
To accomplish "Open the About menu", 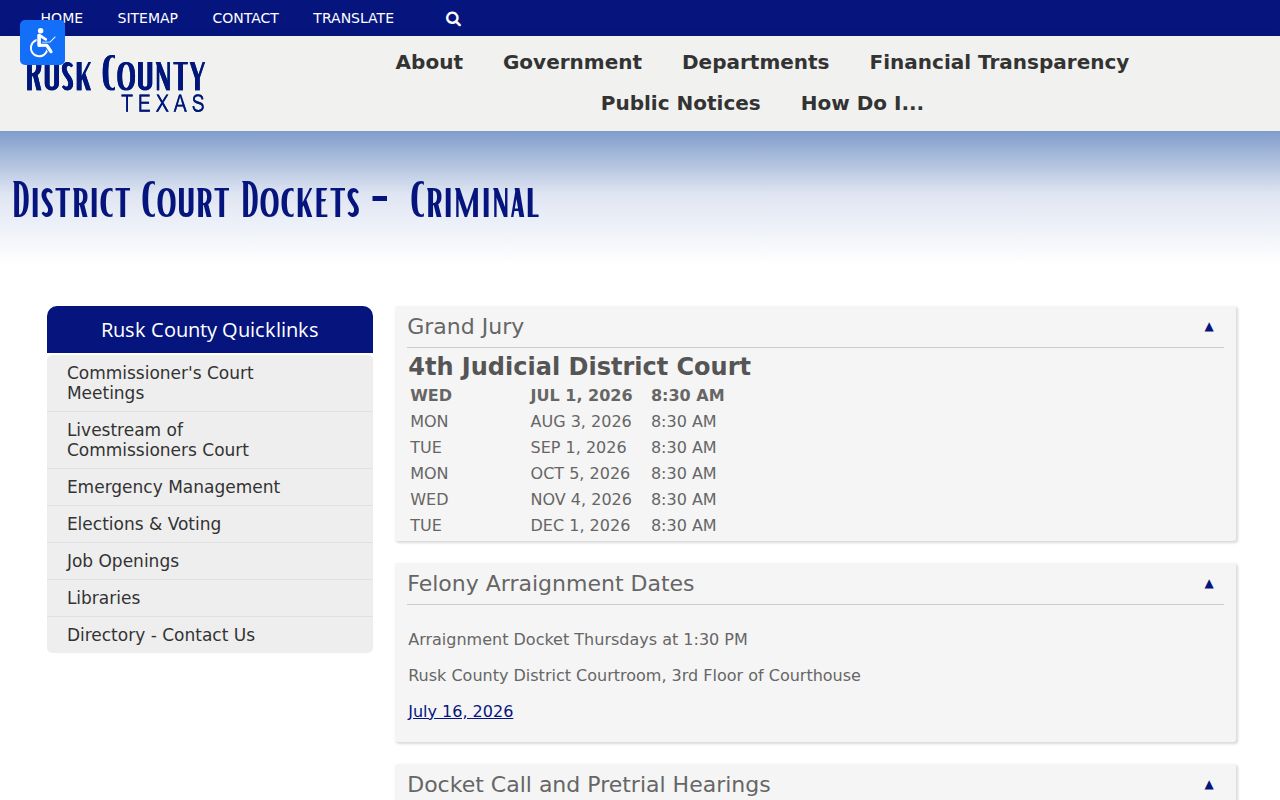I will click(x=429, y=62).
